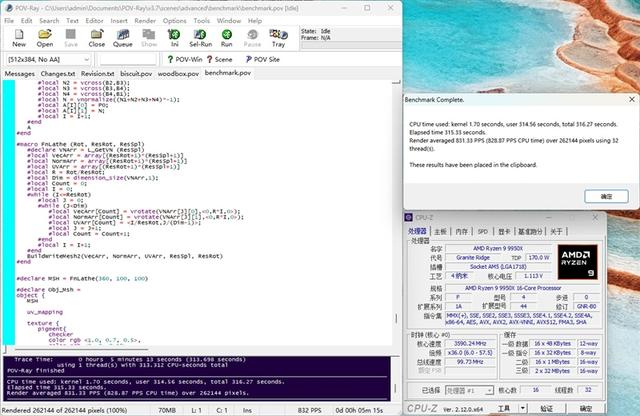Image resolution: width=640 pixels, height=416 pixels.
Task: Open the Render menu
Action: click(146, 20)
